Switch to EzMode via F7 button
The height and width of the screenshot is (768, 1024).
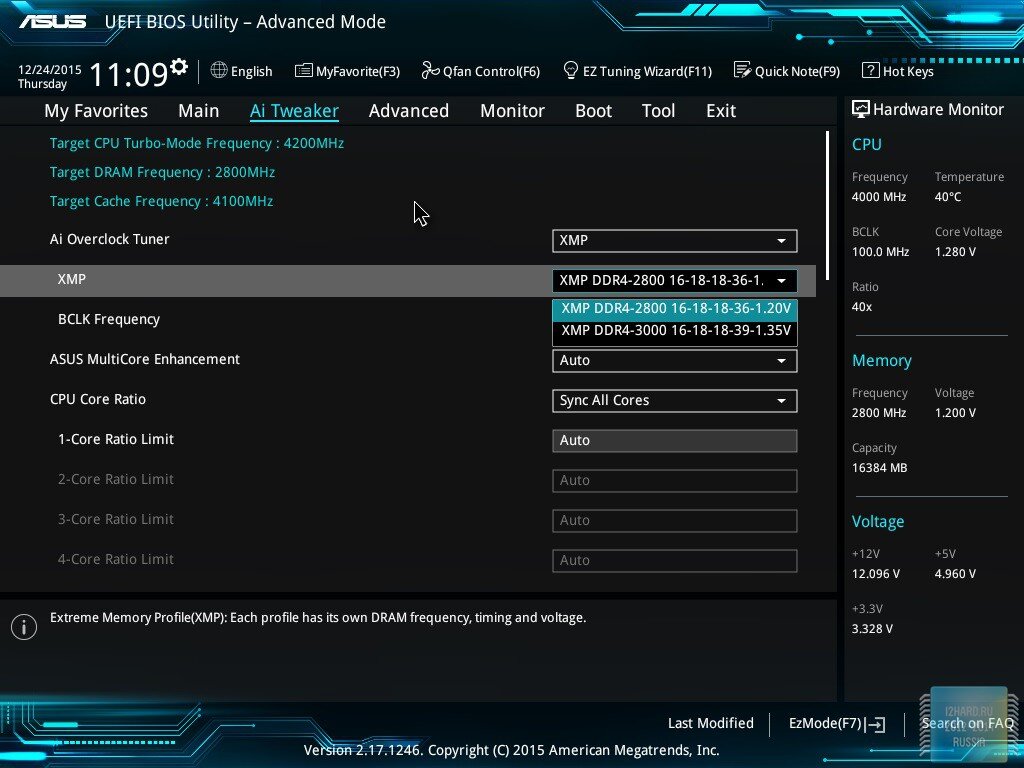pos(836,723)
